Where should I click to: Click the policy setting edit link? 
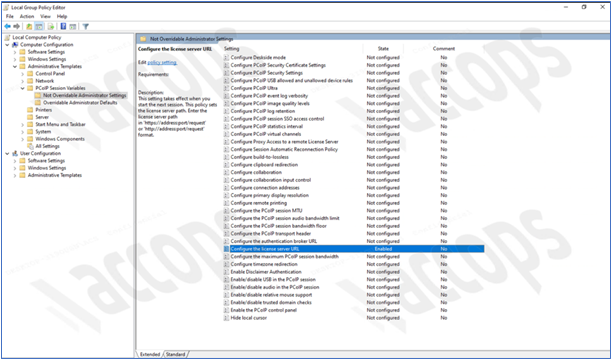point(162,62)
